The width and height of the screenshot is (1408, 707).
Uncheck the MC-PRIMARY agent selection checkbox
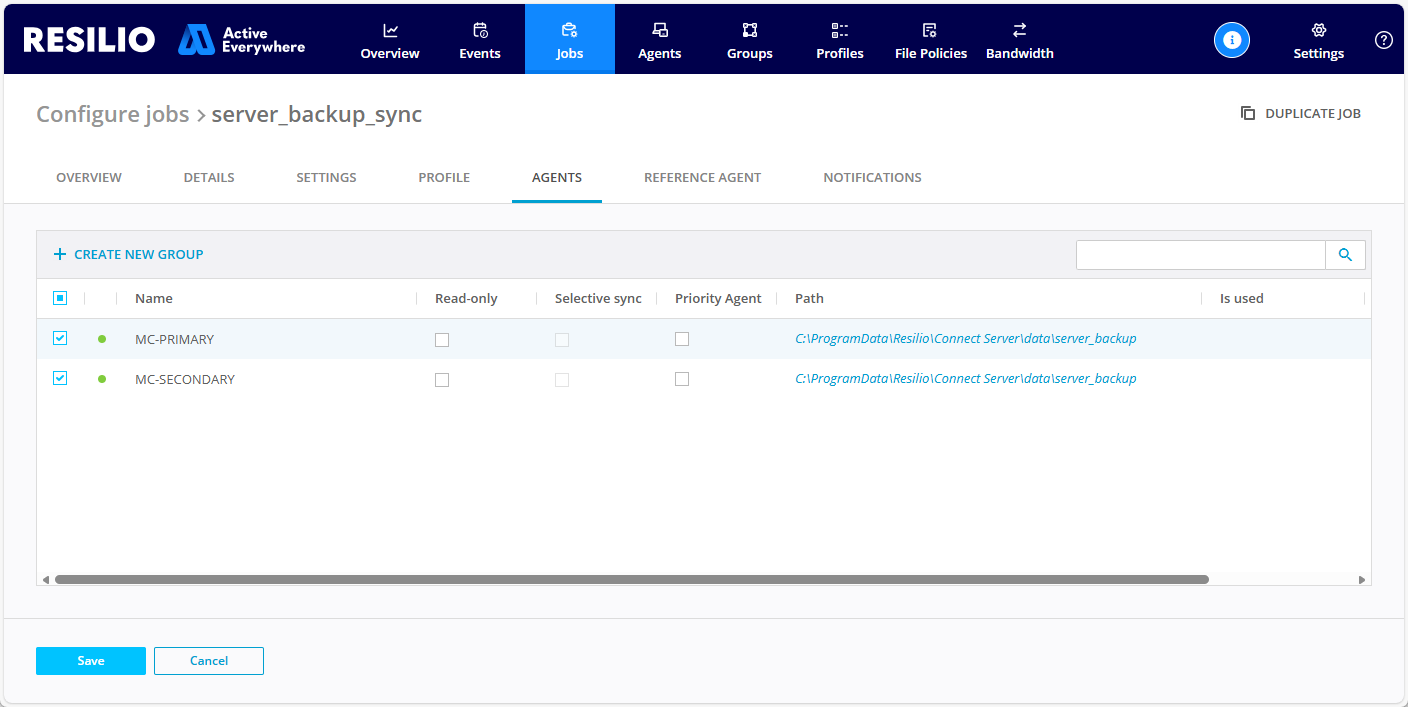pyautogui.click(x=60, y=339)
